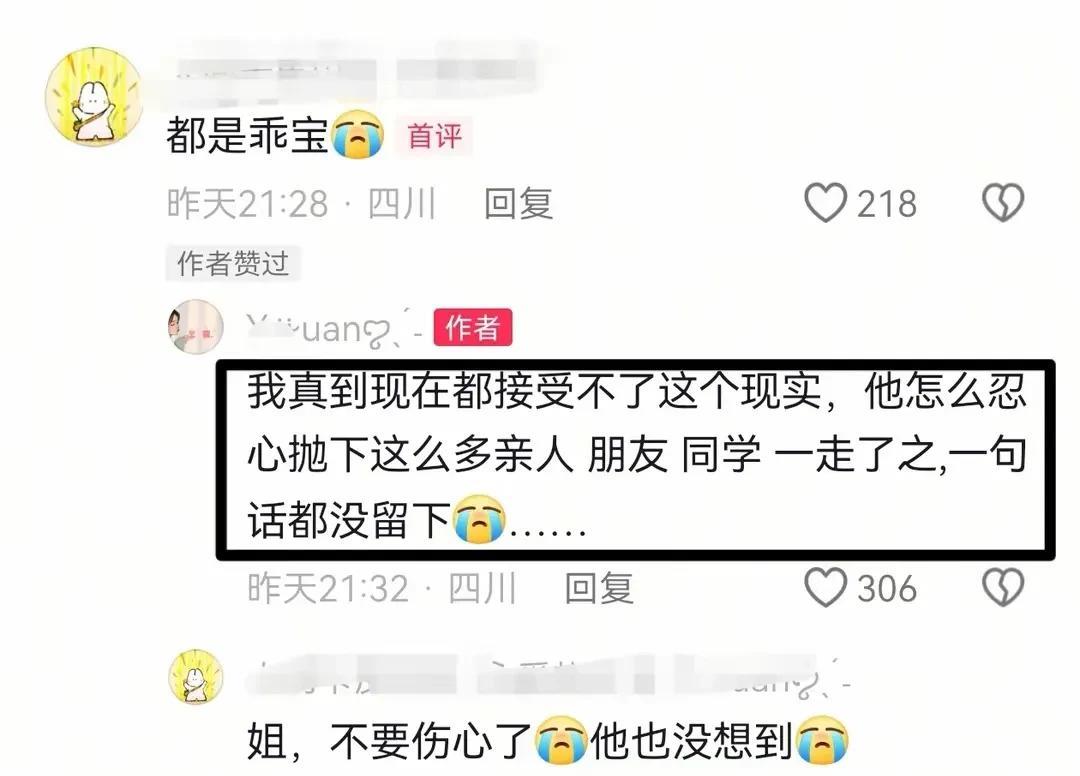The image size is (1080, 776).
Task: Like the comment with 218 likes
Action: [x=825, y=203]
